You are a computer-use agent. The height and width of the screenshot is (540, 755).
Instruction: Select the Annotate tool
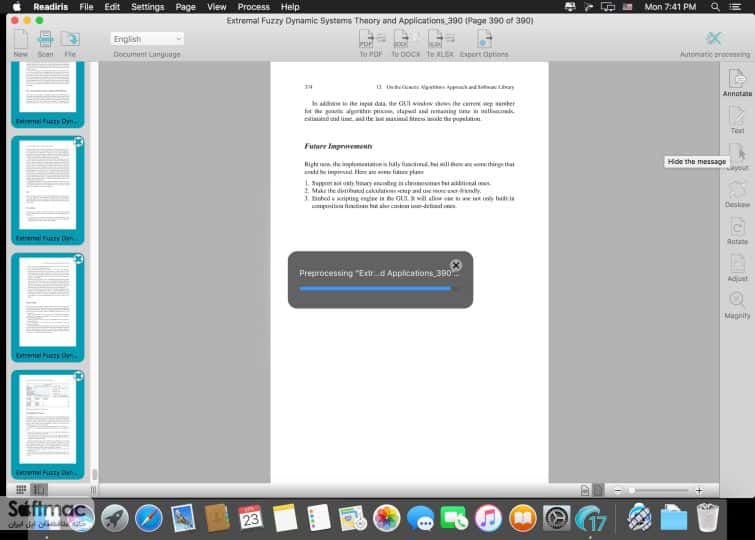coord(737,83)
